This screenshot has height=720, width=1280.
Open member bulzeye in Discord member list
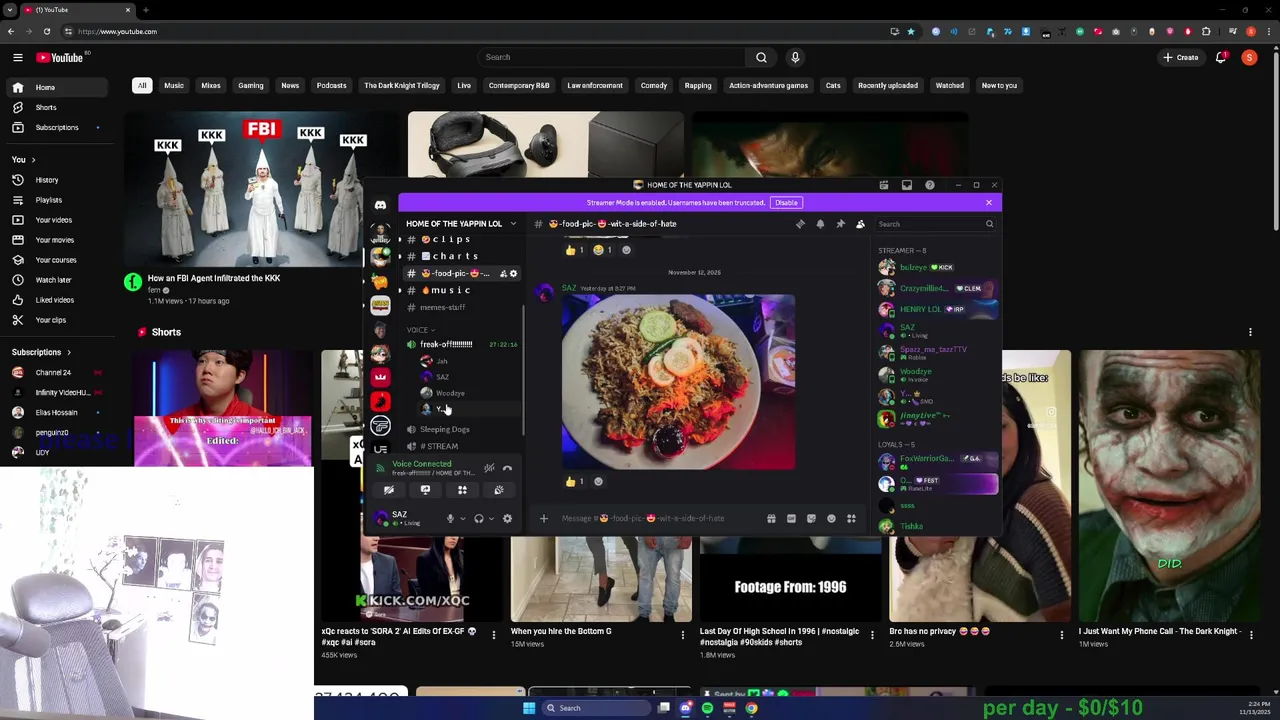point(935,268)
